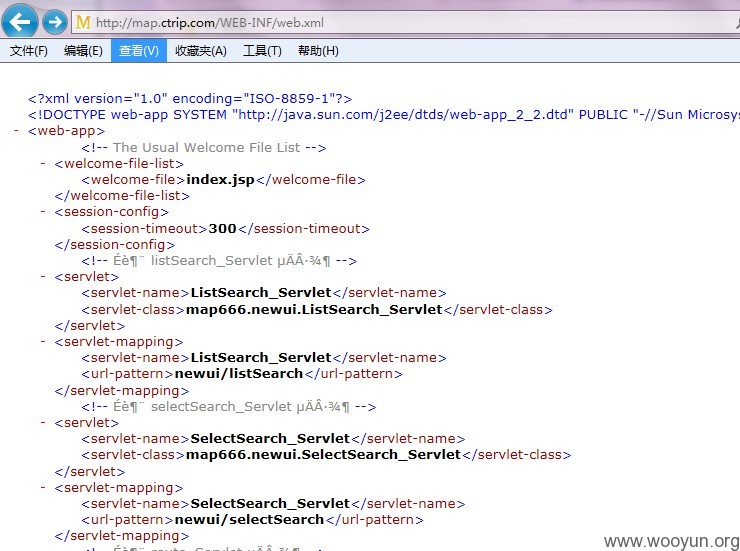Click the session-timeout value 300
Screen dimensions: 740x551
tap(222, 228)
